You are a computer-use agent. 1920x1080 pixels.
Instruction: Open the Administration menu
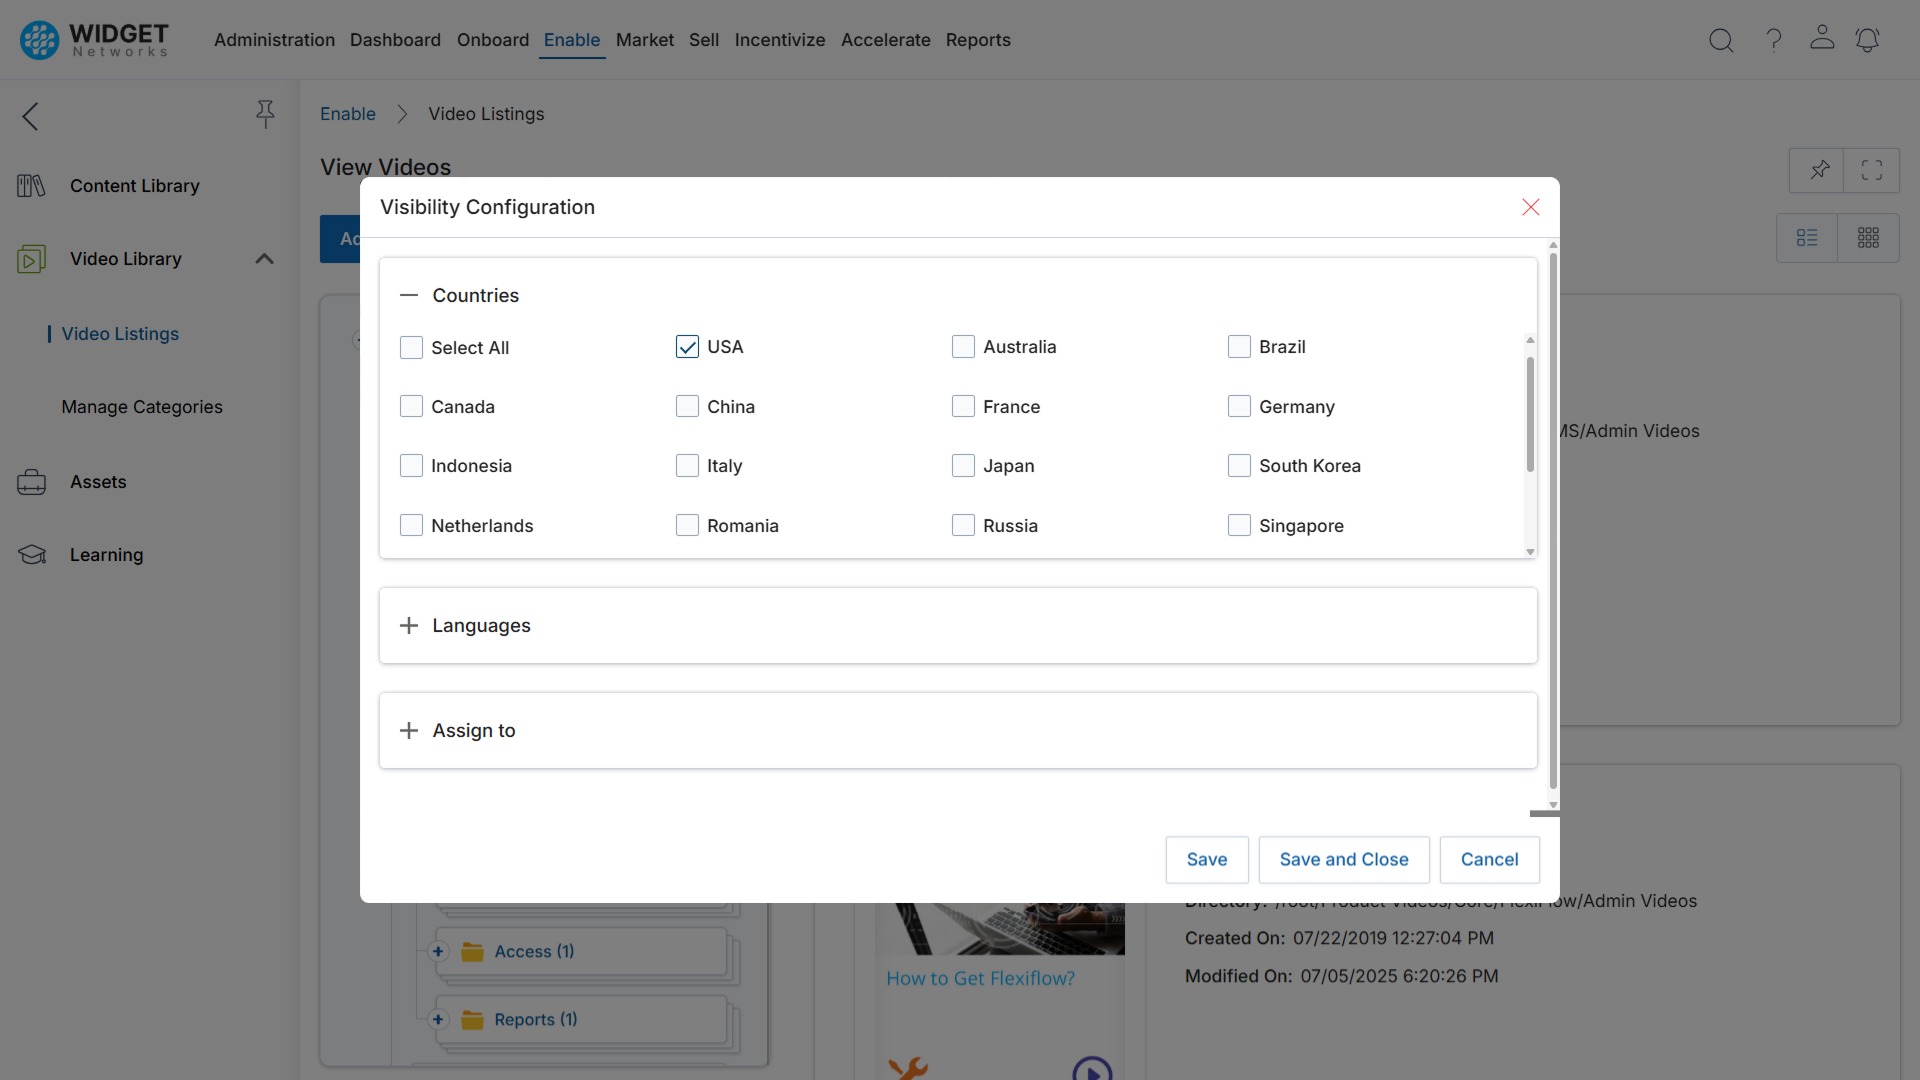click(274, 40)
